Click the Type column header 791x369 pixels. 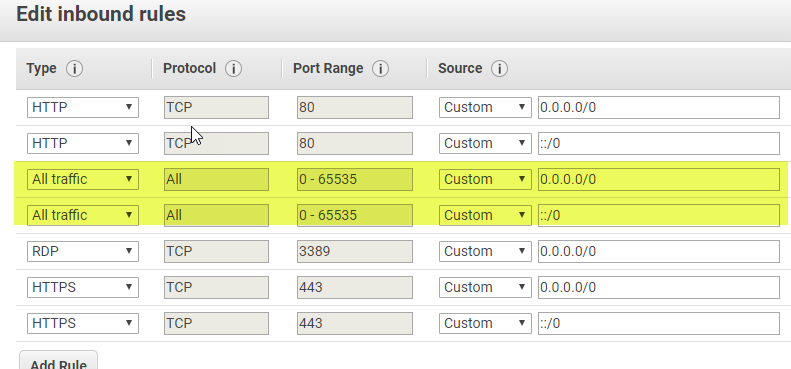point(41,68)
